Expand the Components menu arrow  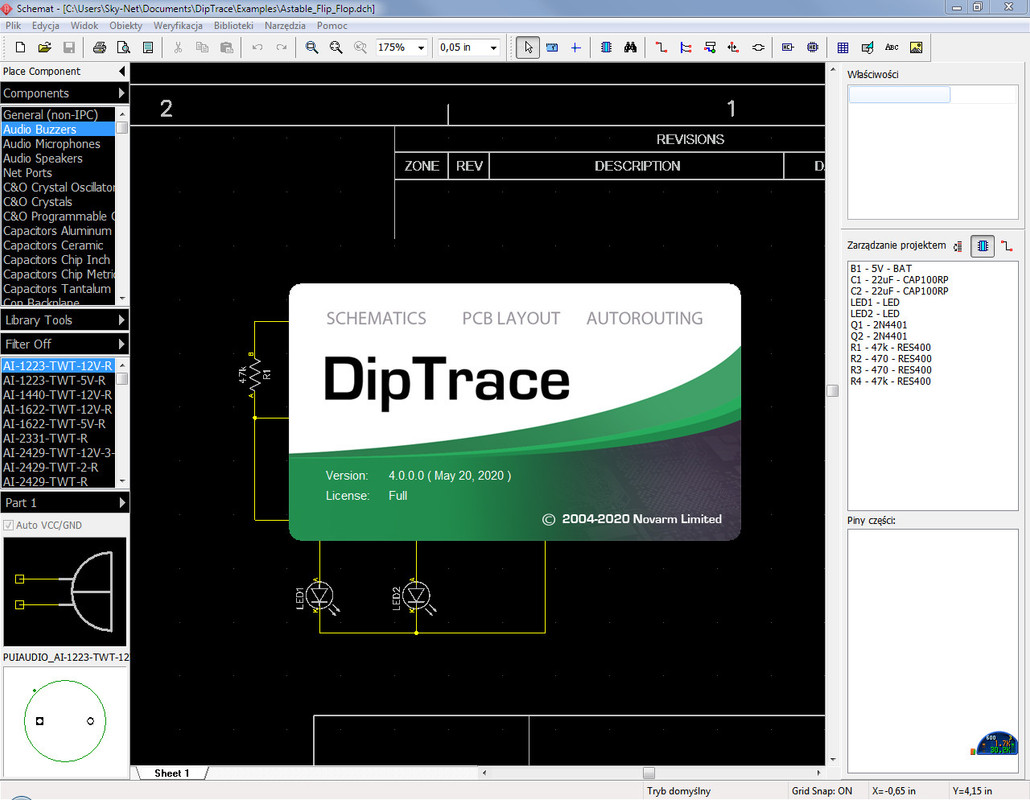click(x=122, y=93)
